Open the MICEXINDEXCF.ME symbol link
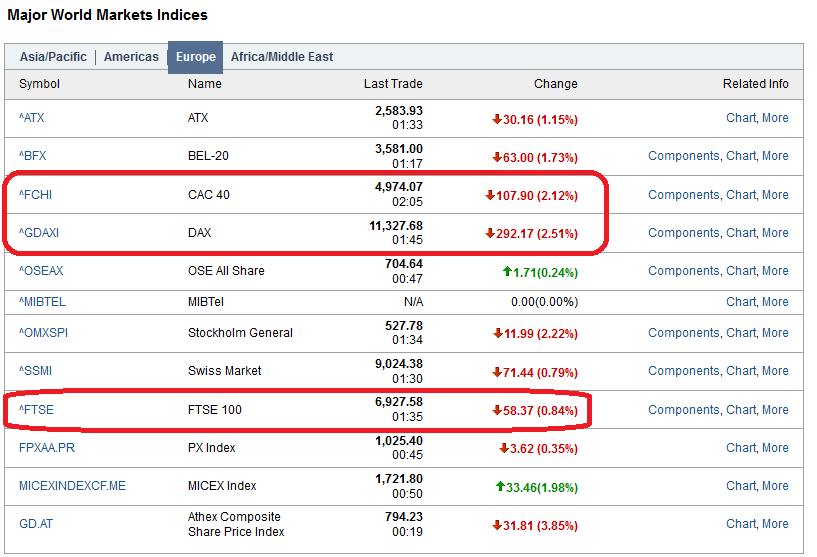817x557 pixels. [x=72, y=486]
